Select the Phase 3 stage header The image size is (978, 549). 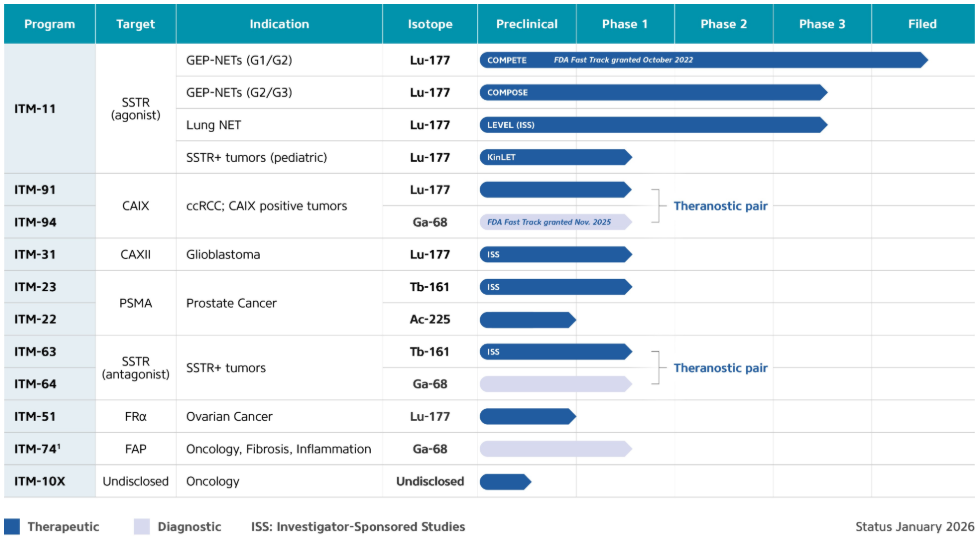point(822,24)
